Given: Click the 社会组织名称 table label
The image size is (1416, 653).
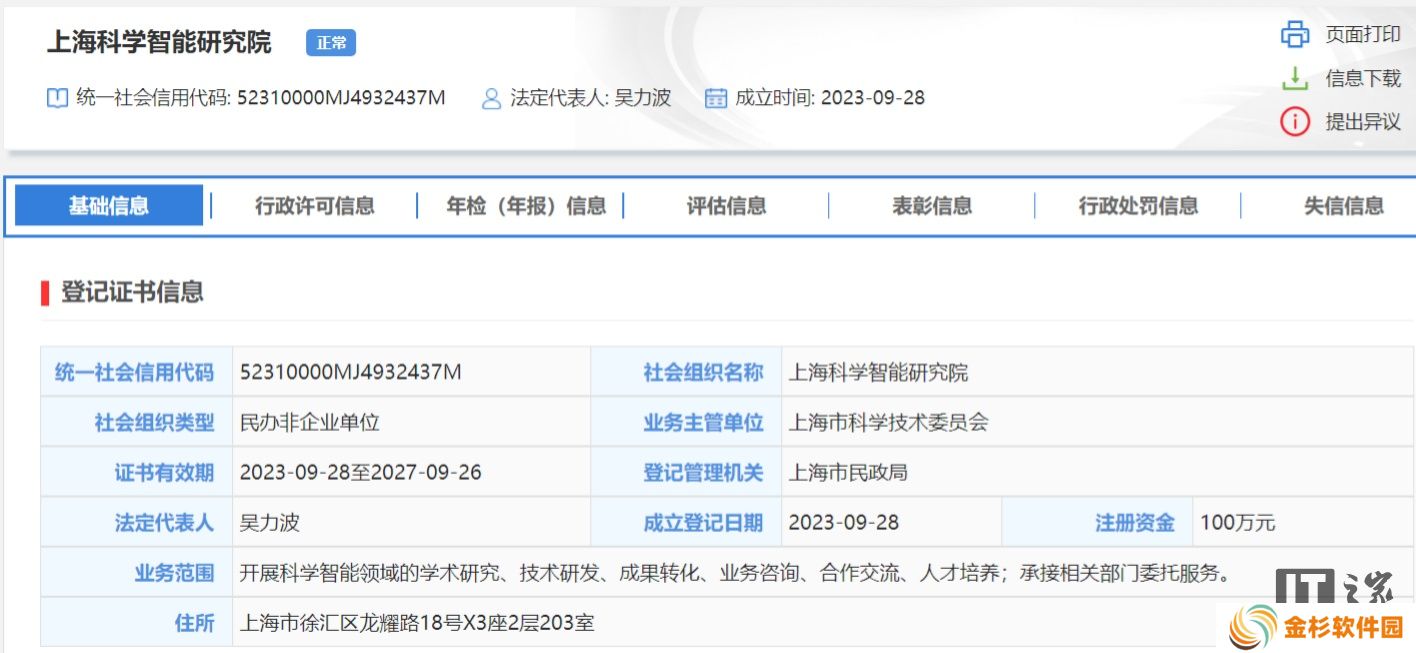Looking at the screenshot, I should pos(703,372).
